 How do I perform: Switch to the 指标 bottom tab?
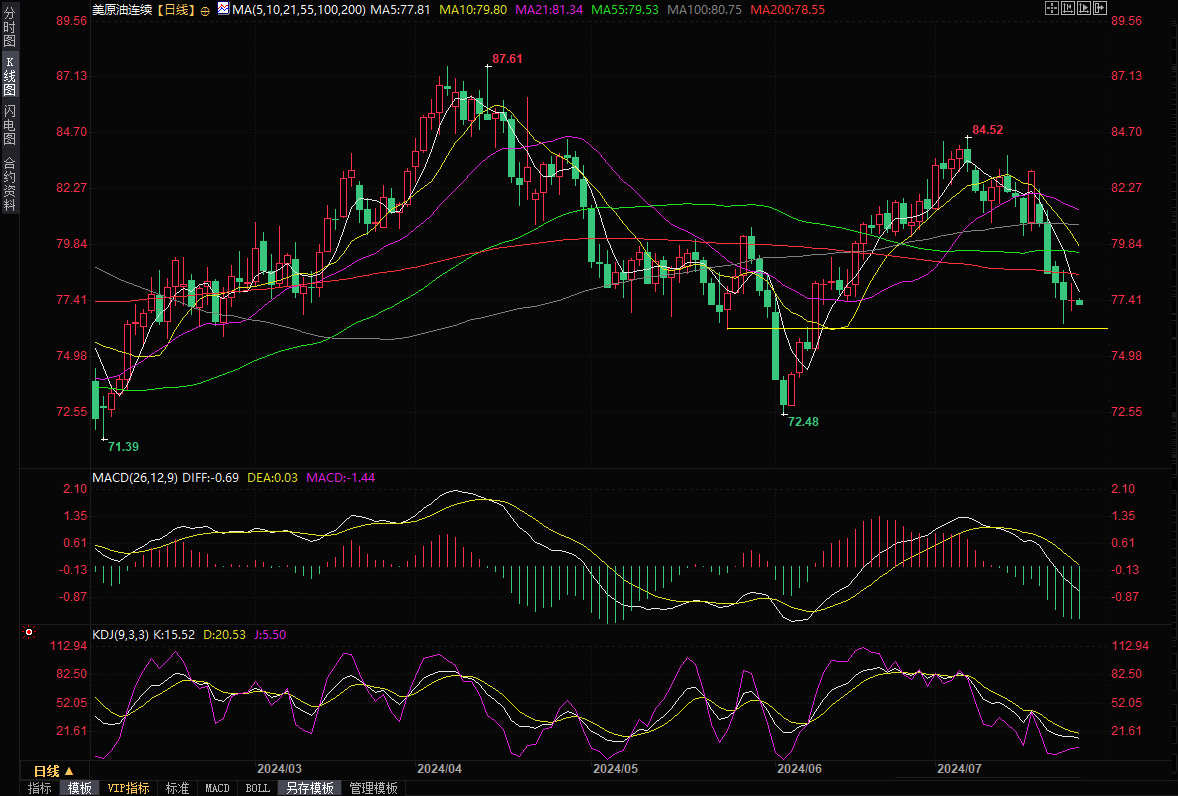[x=40, y=788]
